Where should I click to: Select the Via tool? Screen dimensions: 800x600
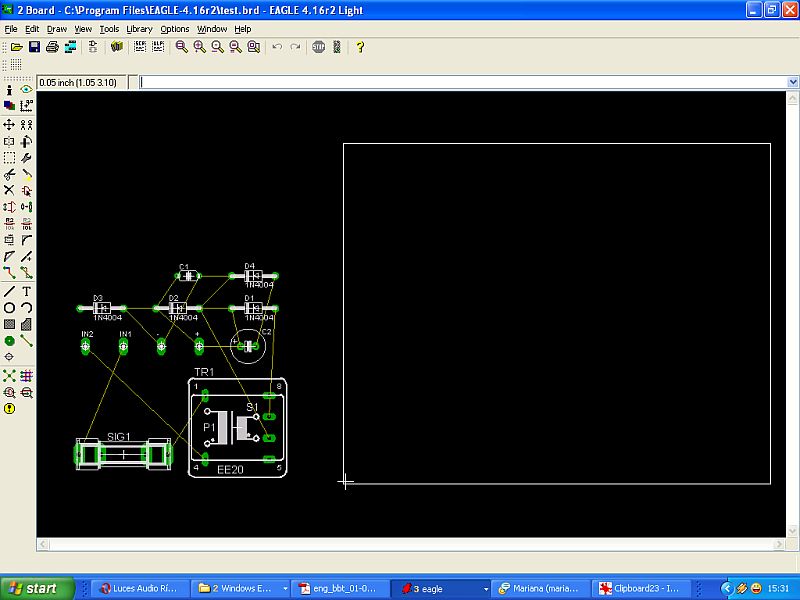[x=9, y=341]
